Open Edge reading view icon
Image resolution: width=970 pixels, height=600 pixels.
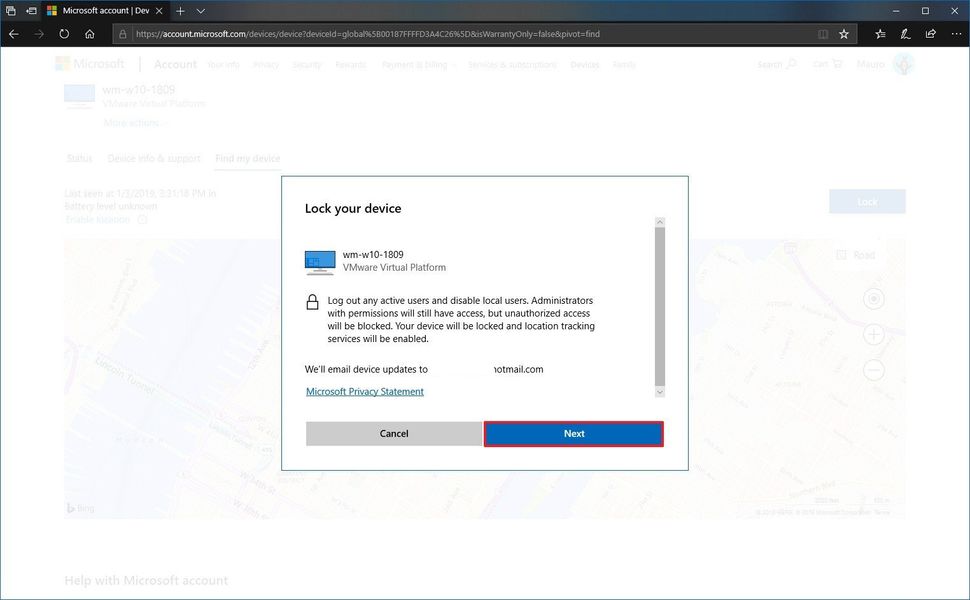(x=823, y=33)
